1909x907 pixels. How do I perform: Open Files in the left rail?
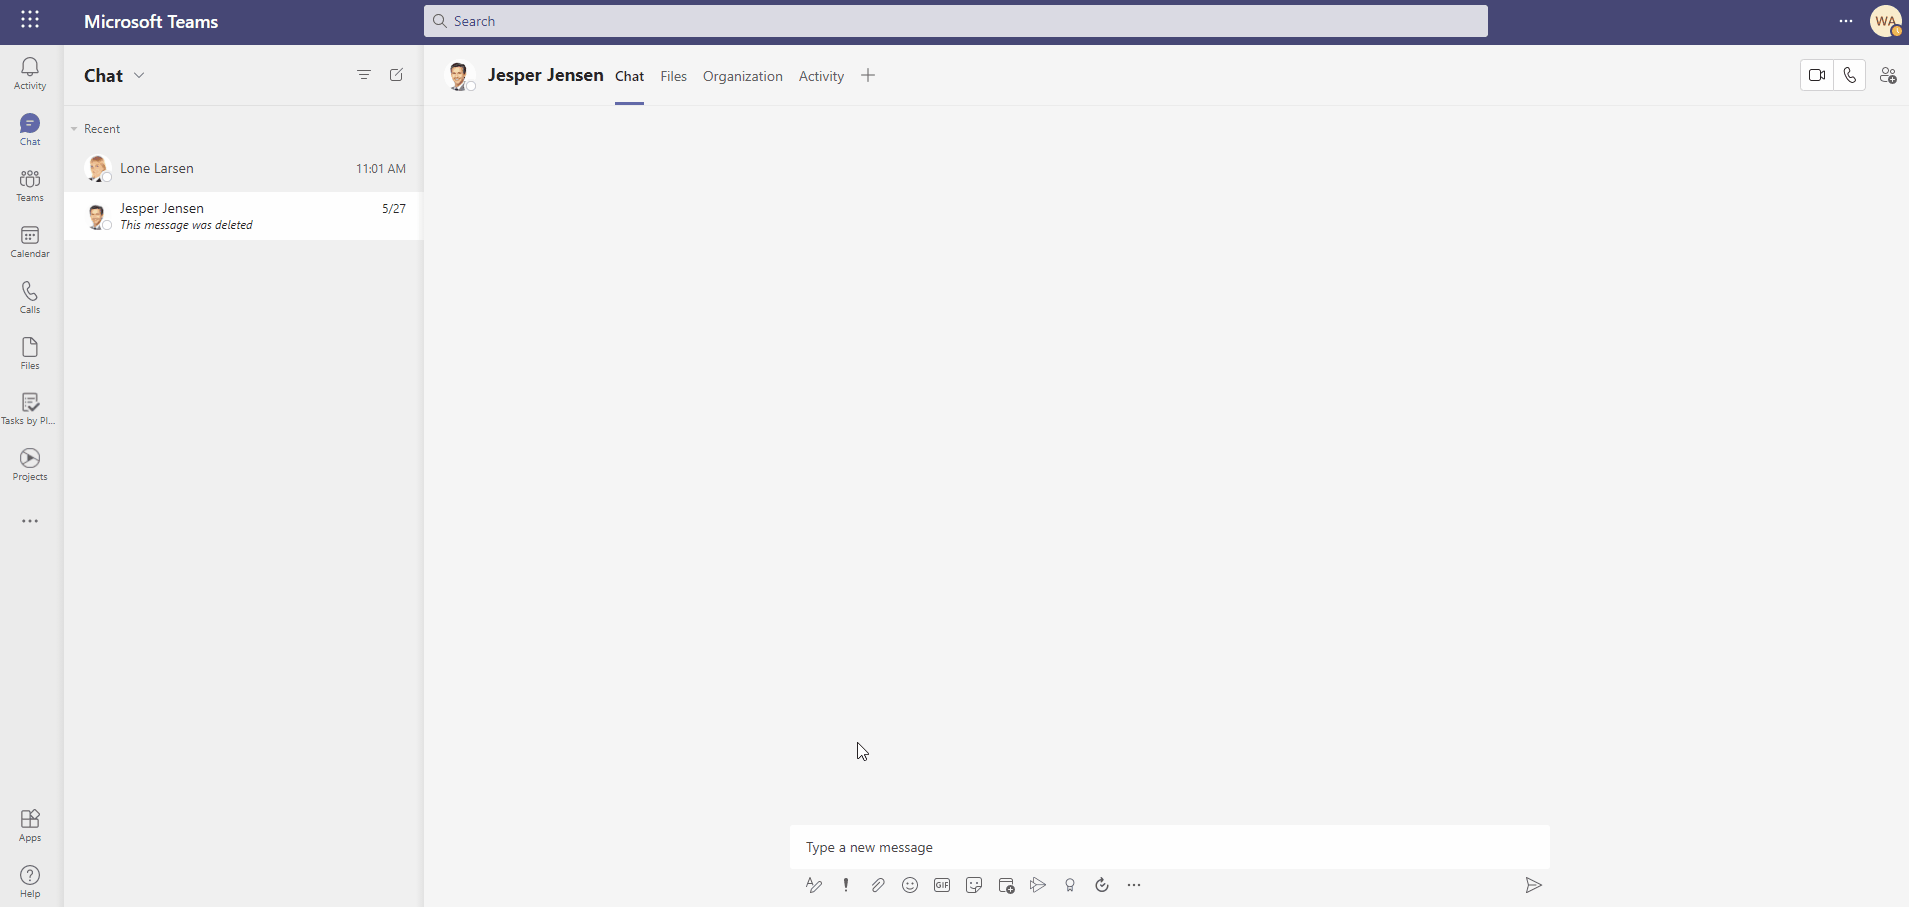(x=30, y=353)
